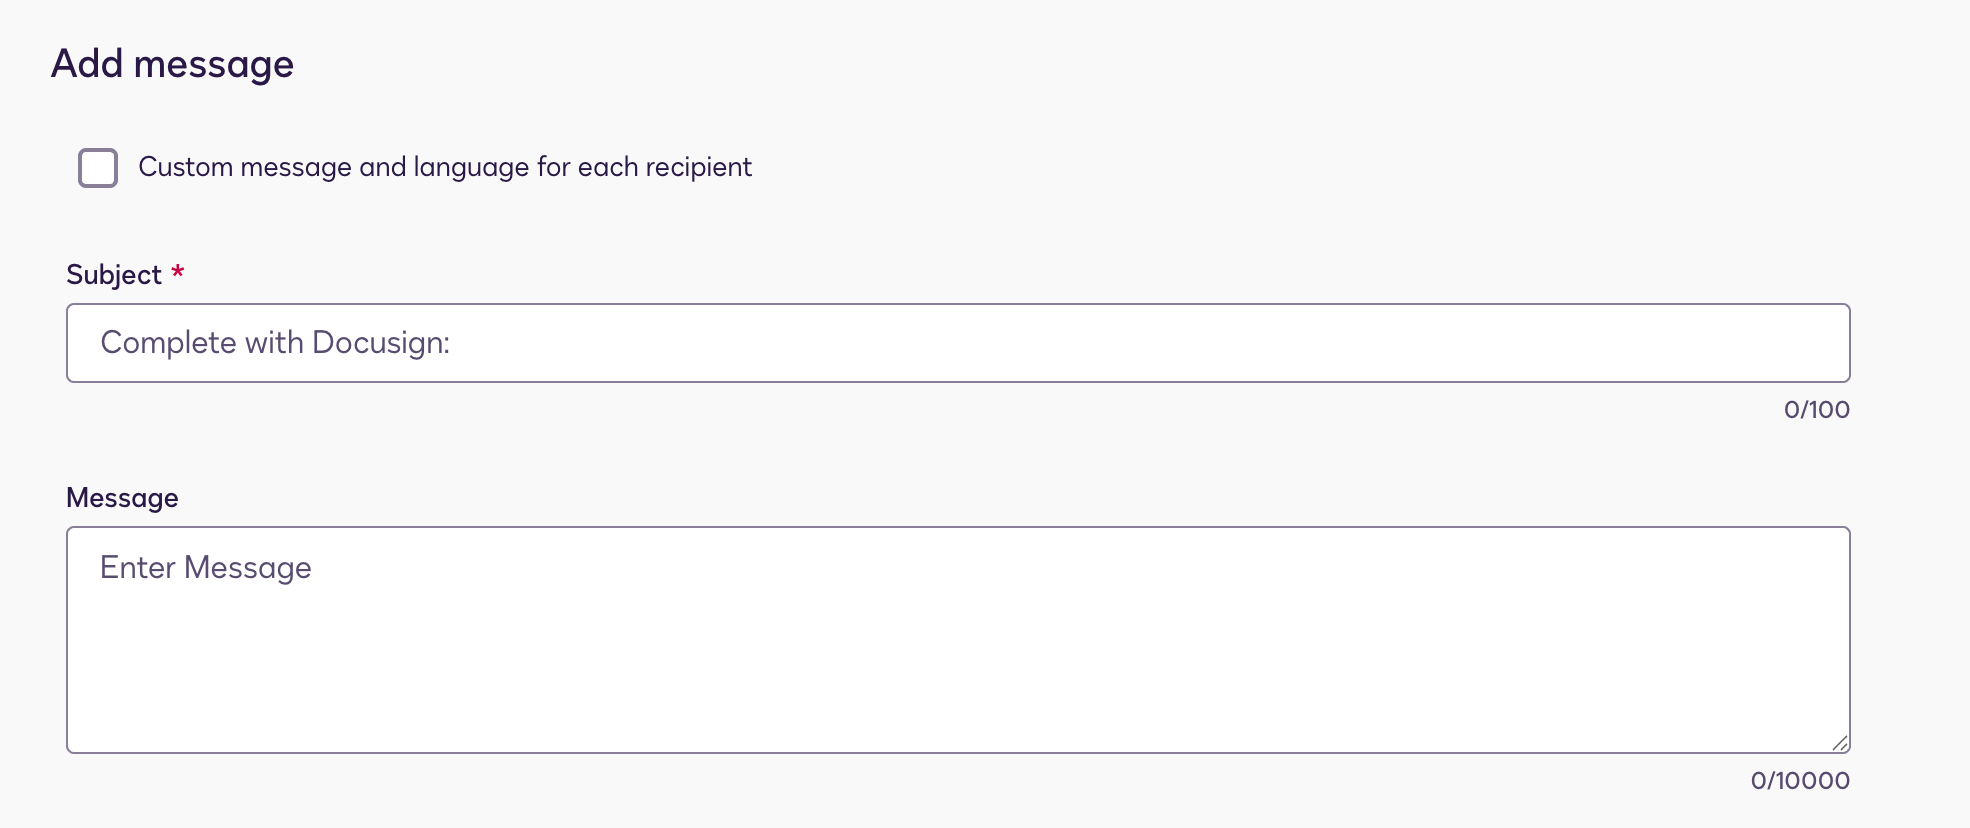The image size is (1970, 828).
Task: Click the Custom message and language label
Action: (444, 167)
